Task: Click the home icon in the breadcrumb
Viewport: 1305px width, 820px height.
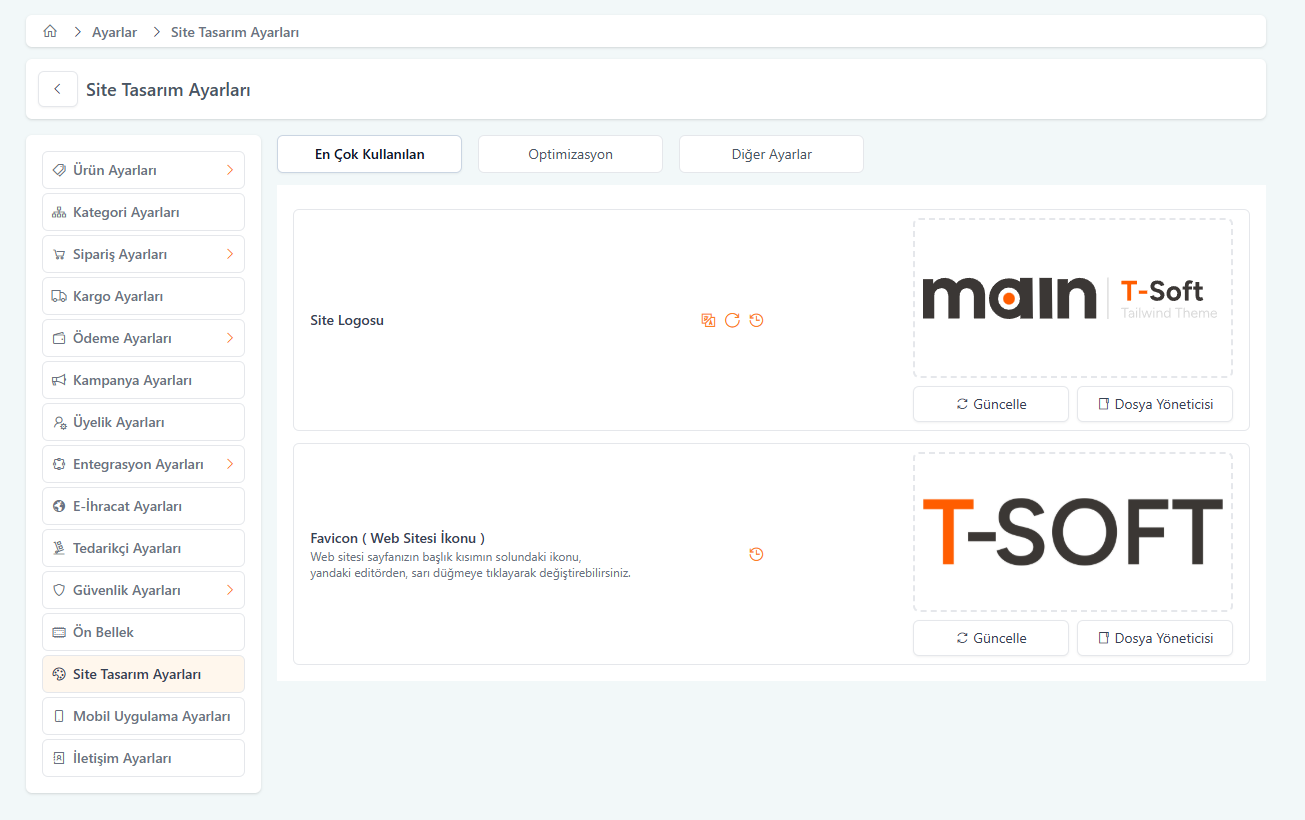Action: coord(50,32)
